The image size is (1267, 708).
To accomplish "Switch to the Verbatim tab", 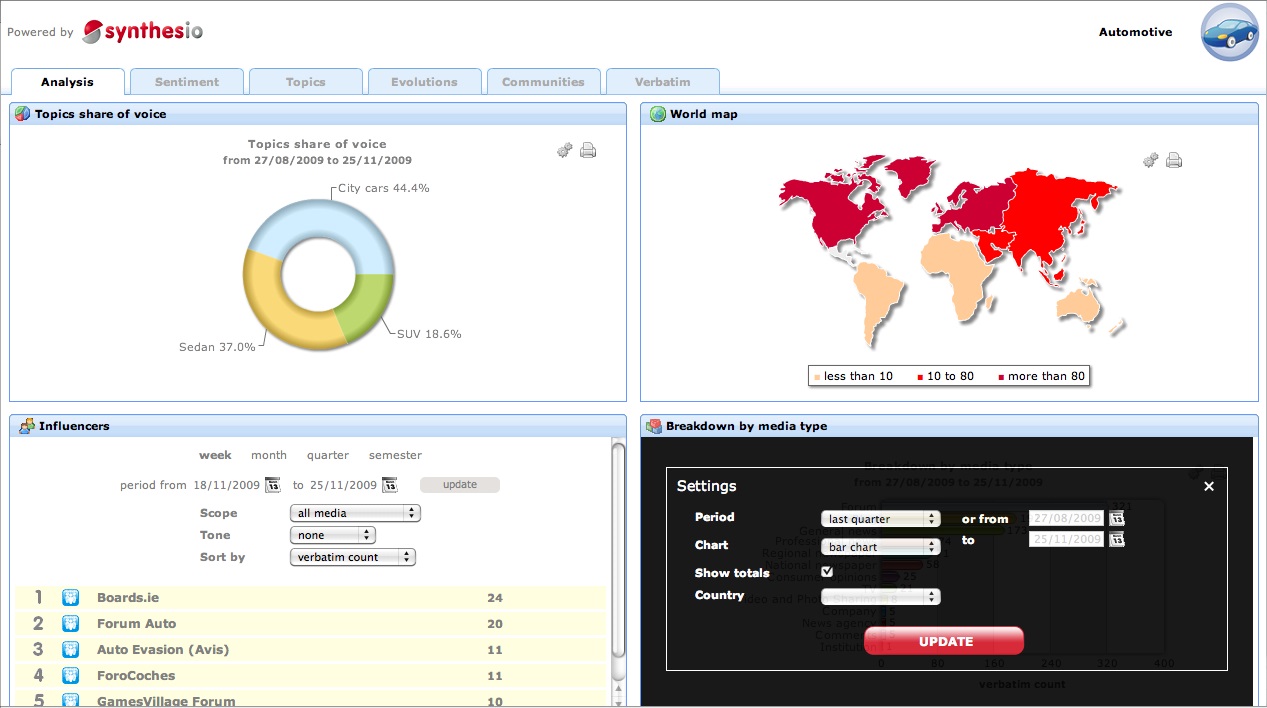I will 662,82.
